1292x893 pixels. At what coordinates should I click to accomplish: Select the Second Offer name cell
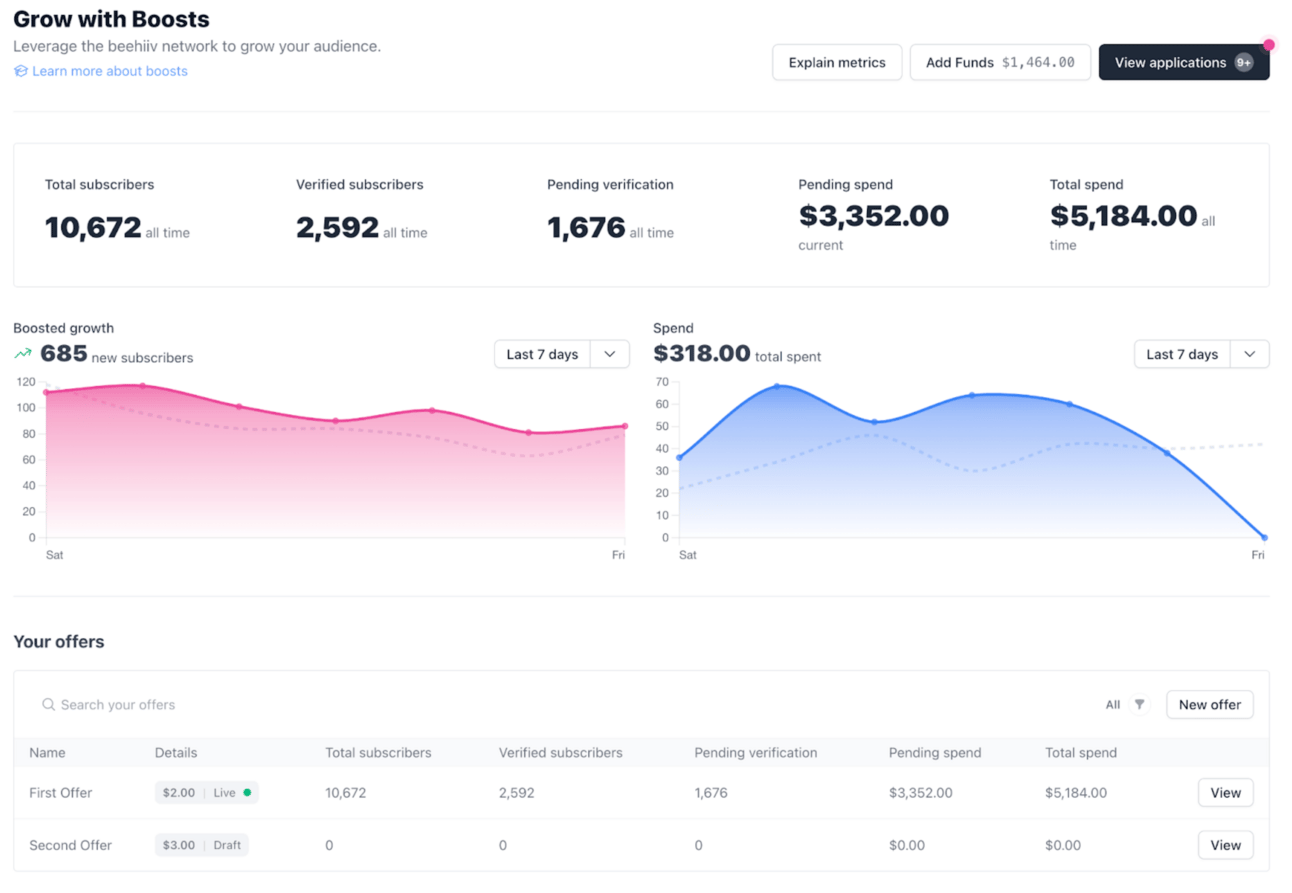(x=70, y=845)
